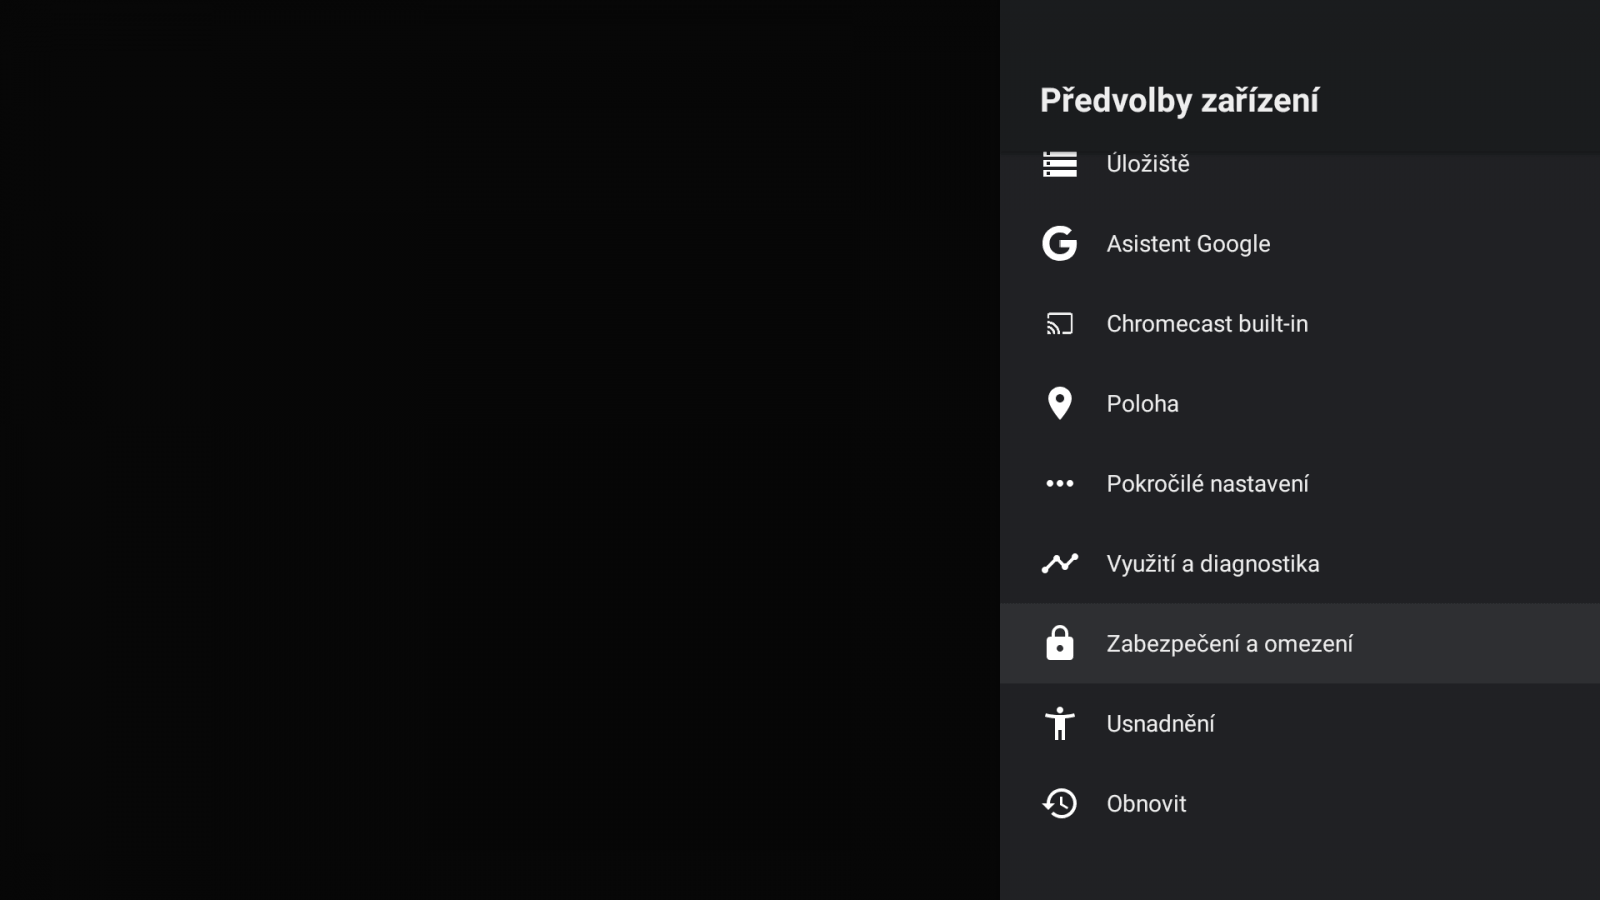Open the Úložiště storage menu item
Screen dimensions: 1600x900
pos(1148,164)
